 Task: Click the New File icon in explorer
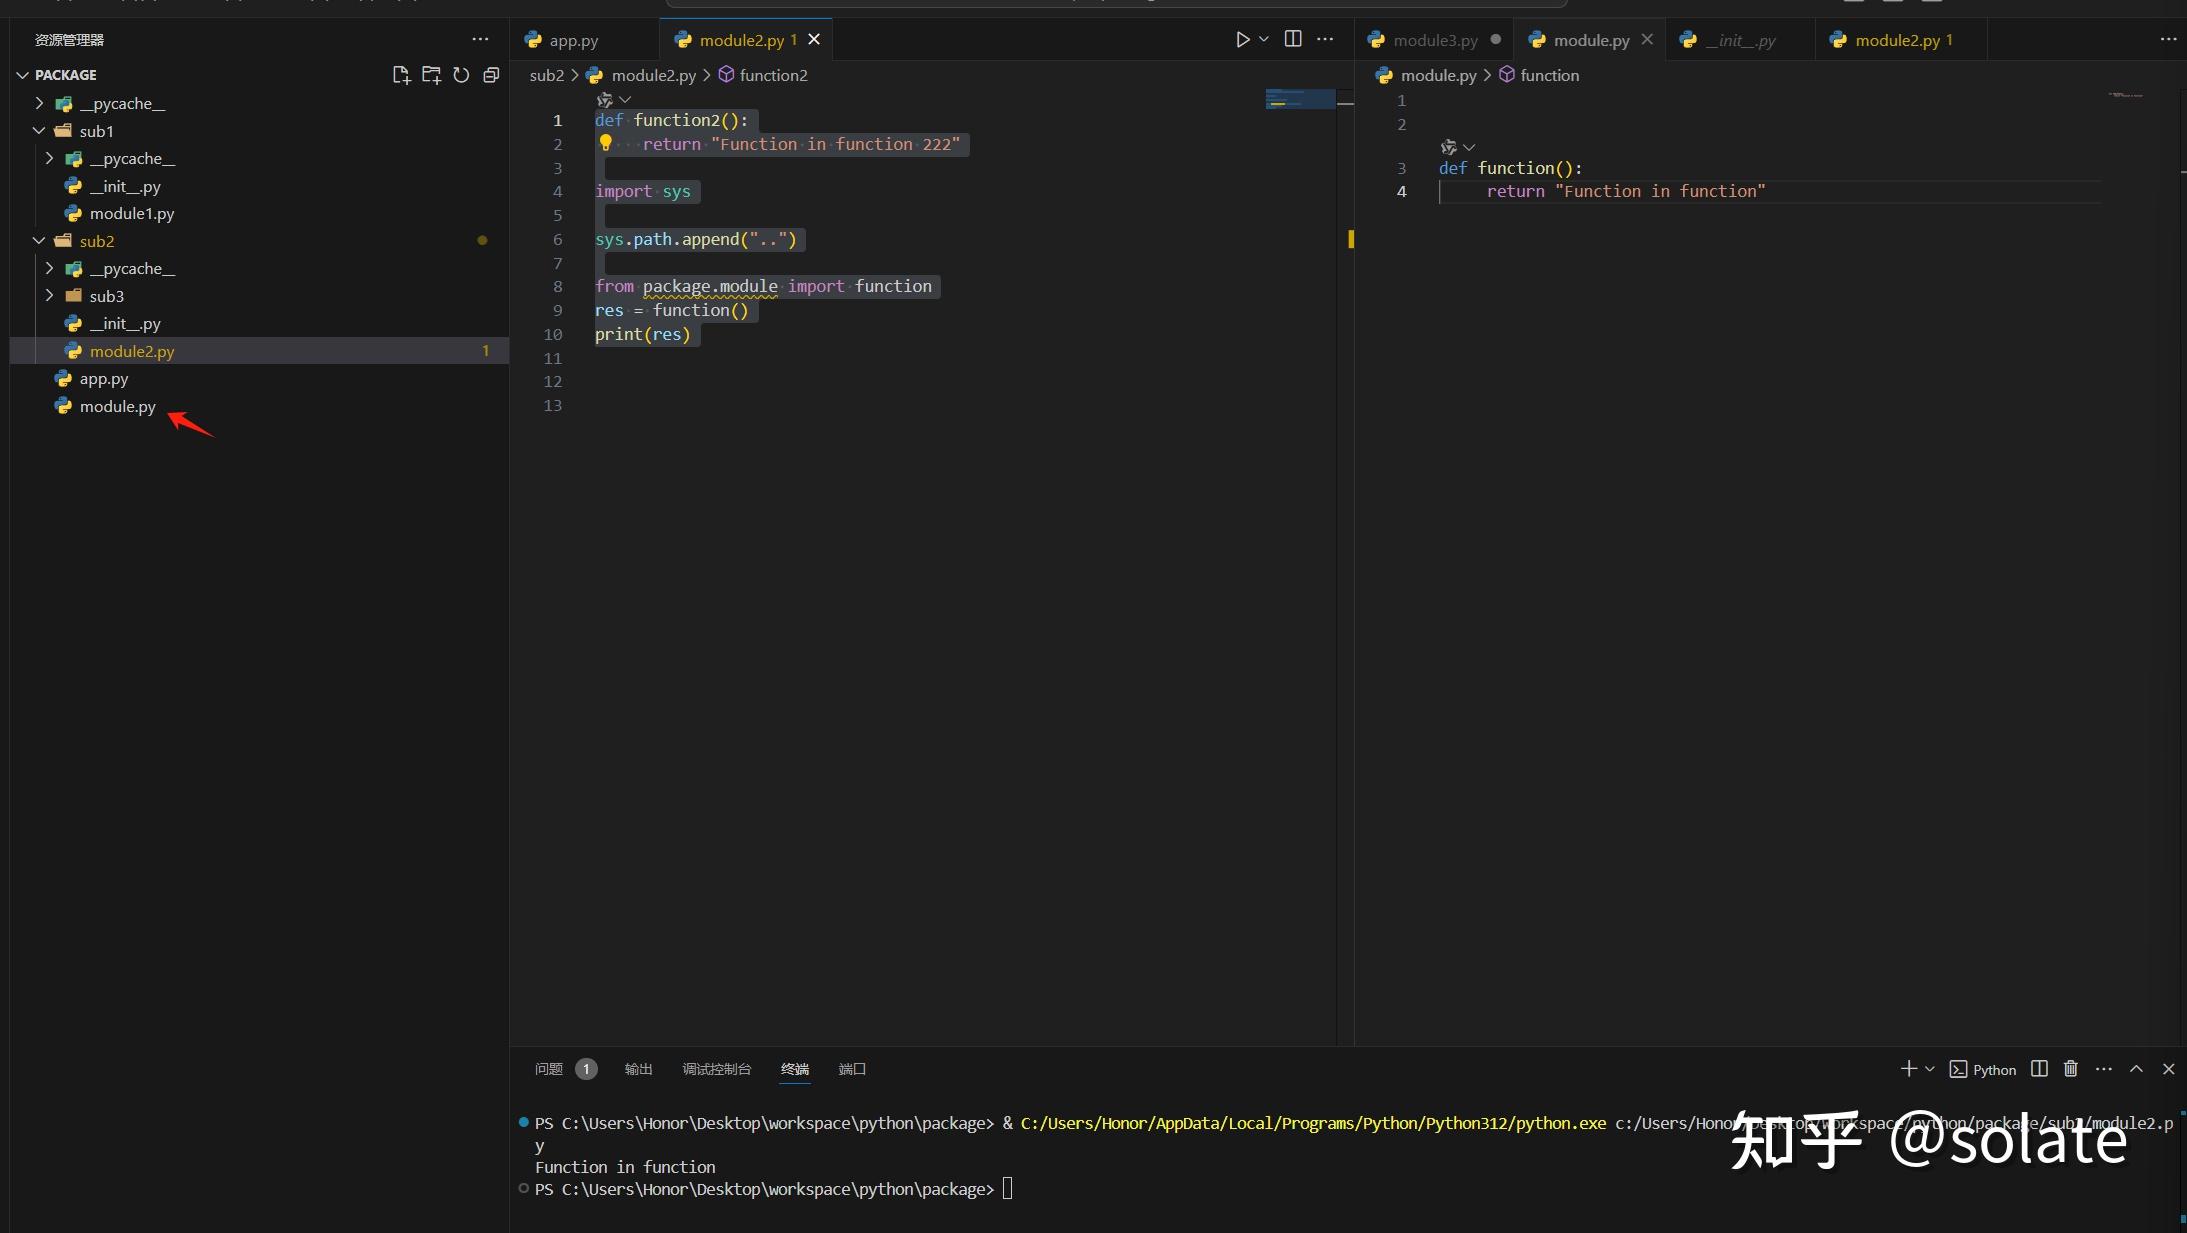(401, 75)
